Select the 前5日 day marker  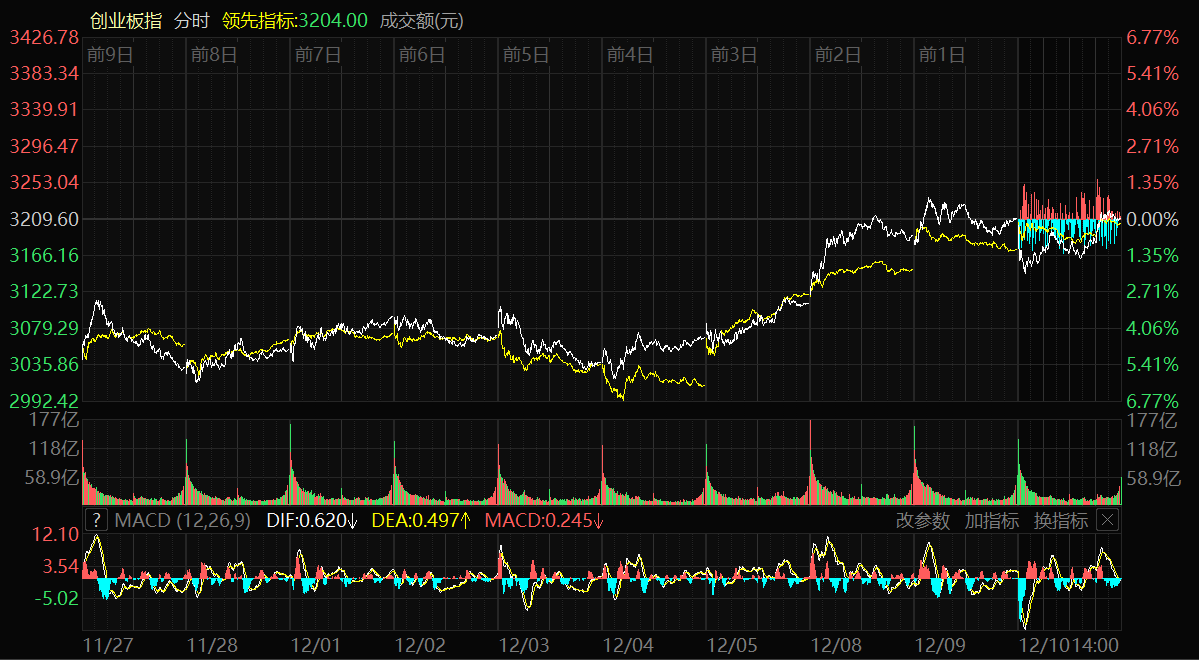[526, 55]
